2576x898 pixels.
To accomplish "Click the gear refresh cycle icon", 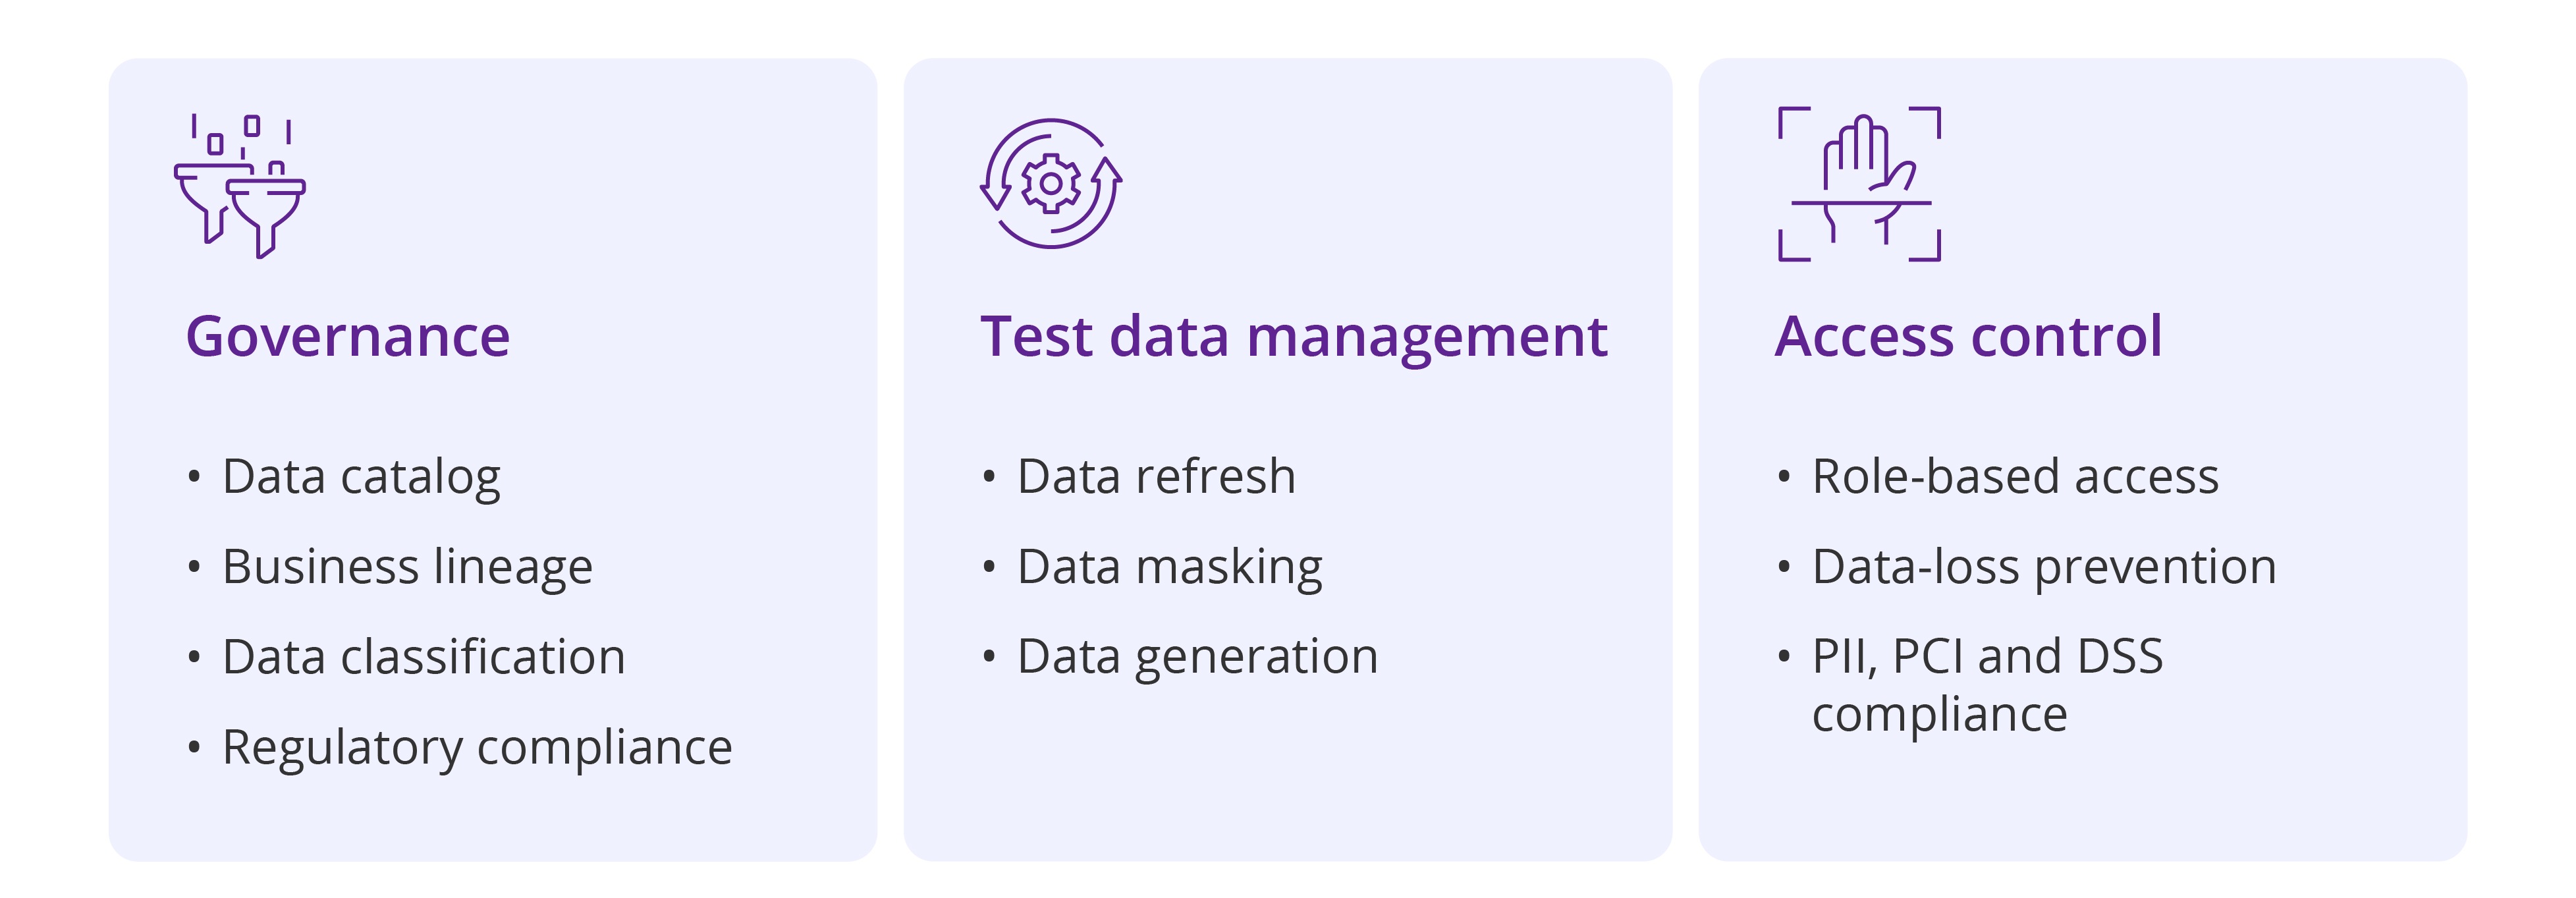I will click(x=1050, y=184).
